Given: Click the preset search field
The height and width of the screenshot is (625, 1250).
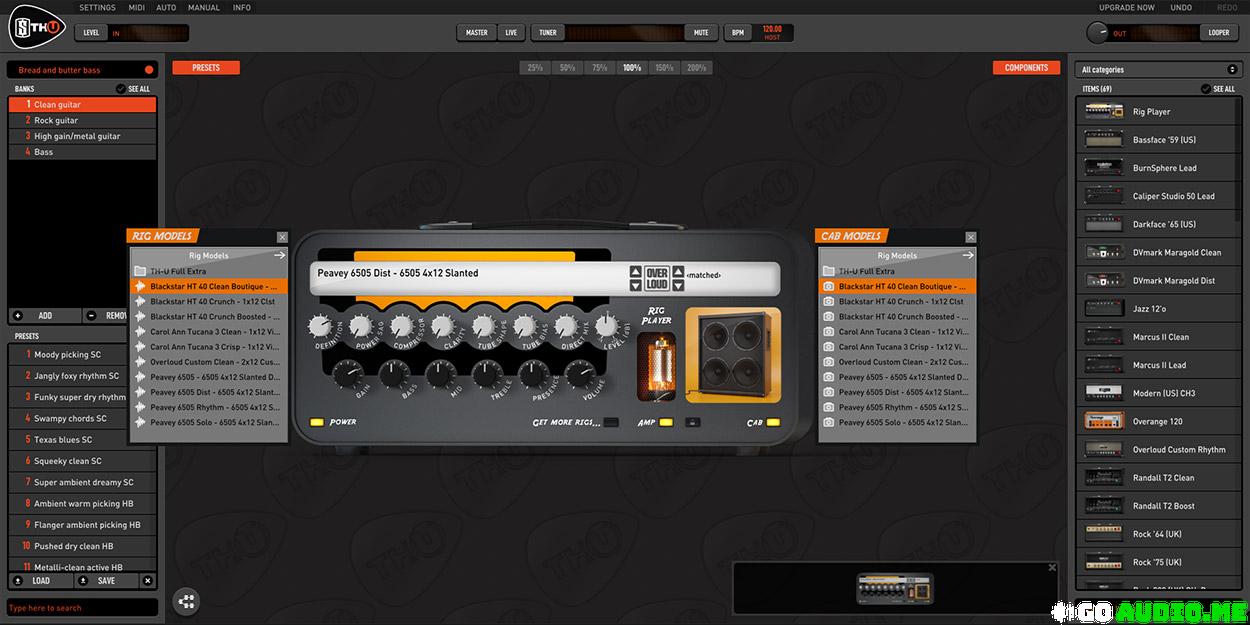Looking at the screenshot, I should (82, 608).
